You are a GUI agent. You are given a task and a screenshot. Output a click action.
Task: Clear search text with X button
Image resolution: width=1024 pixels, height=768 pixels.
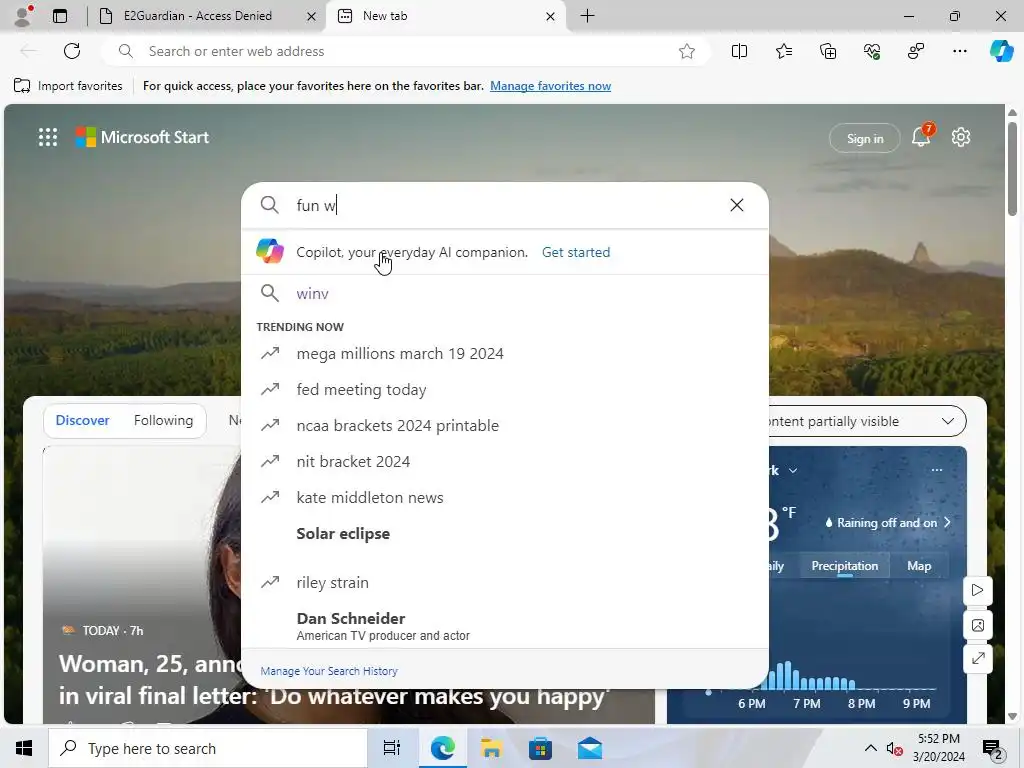coord(737,205)
